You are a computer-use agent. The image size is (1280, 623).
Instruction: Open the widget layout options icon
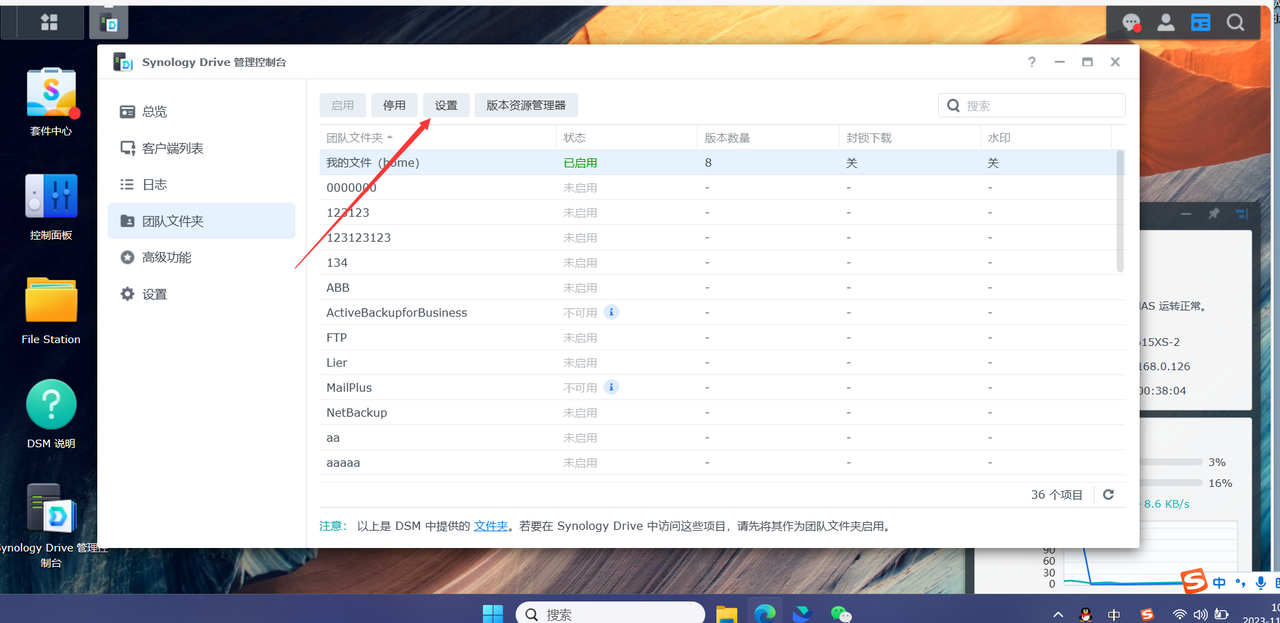tap(1242, 214)
